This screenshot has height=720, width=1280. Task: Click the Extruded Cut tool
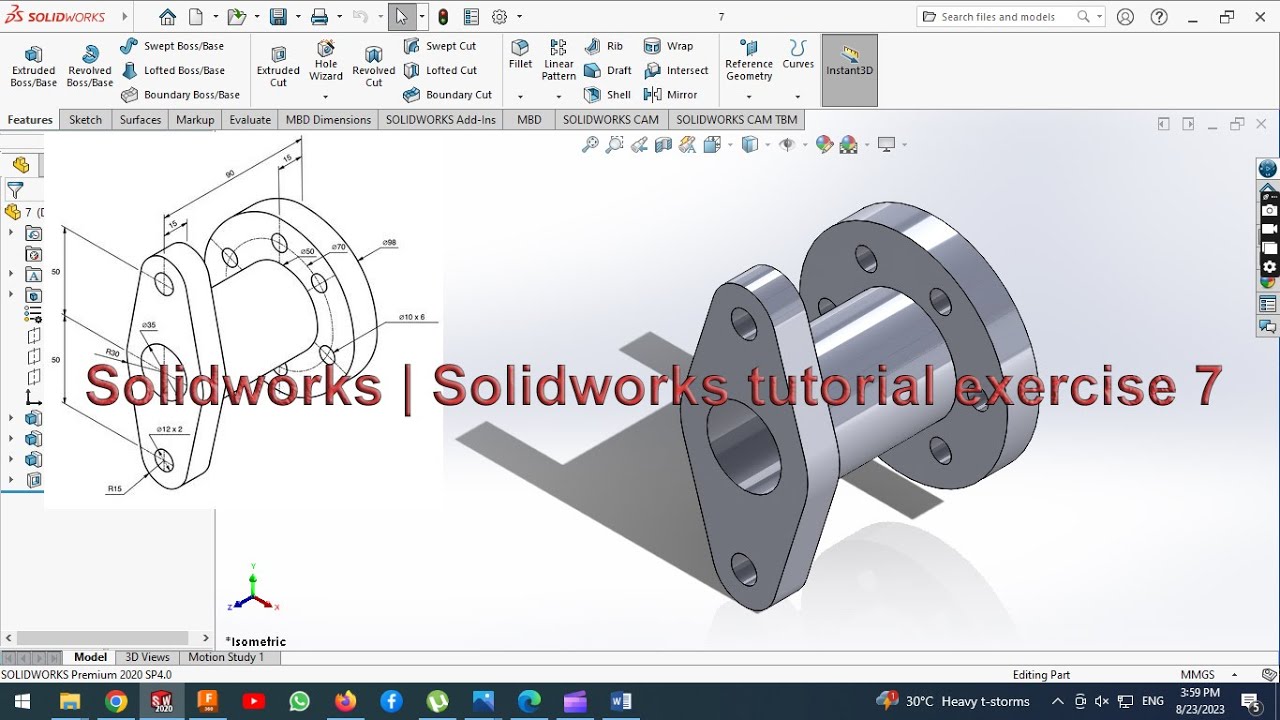pos(278,66)
